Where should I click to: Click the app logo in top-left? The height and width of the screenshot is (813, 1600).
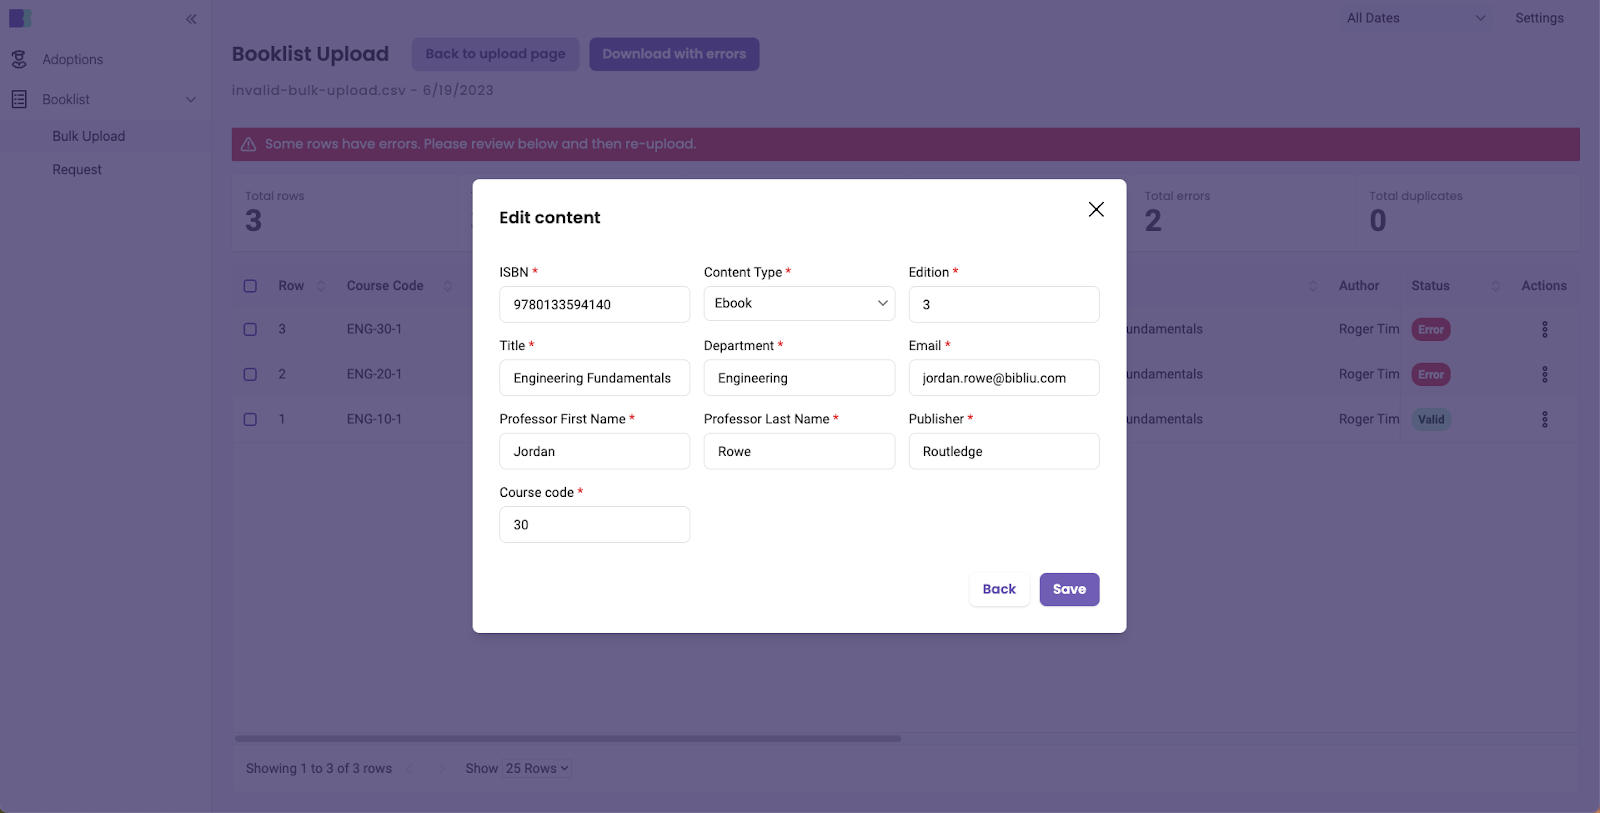(20, 19)
